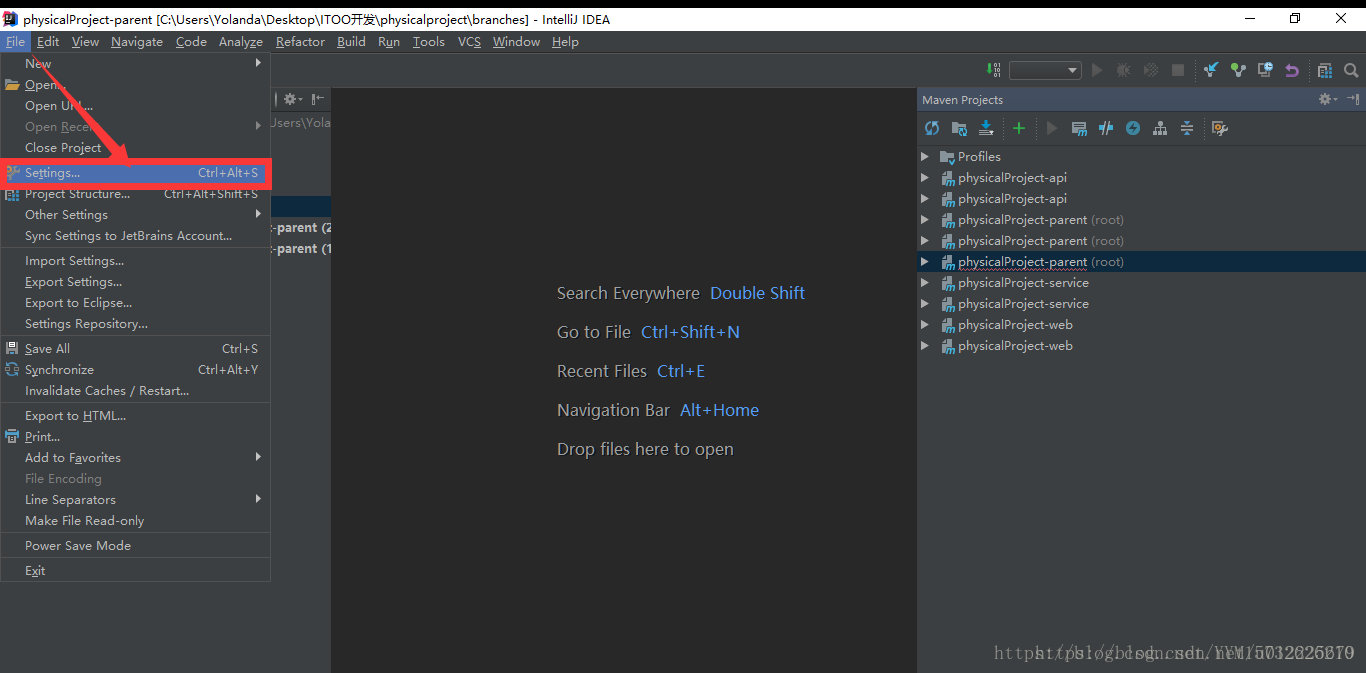This screenshot has height=673, width=1366.
Task: Open Project panel gear menu
Action: point(292,99)
